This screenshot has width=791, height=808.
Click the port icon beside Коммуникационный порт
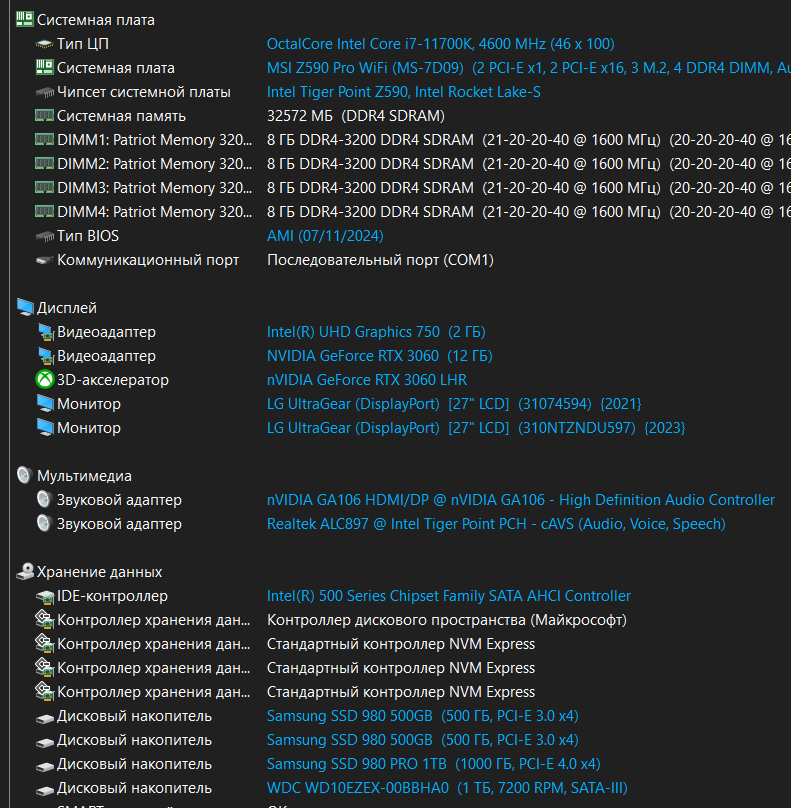coord(44,260)
